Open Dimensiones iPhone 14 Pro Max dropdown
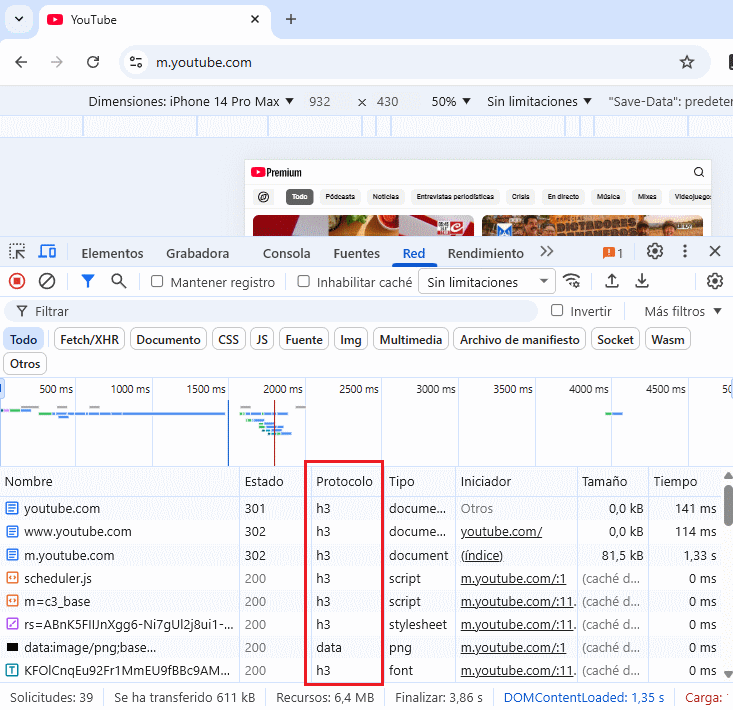This screenshot has width=733, height=710. point(191,101)
